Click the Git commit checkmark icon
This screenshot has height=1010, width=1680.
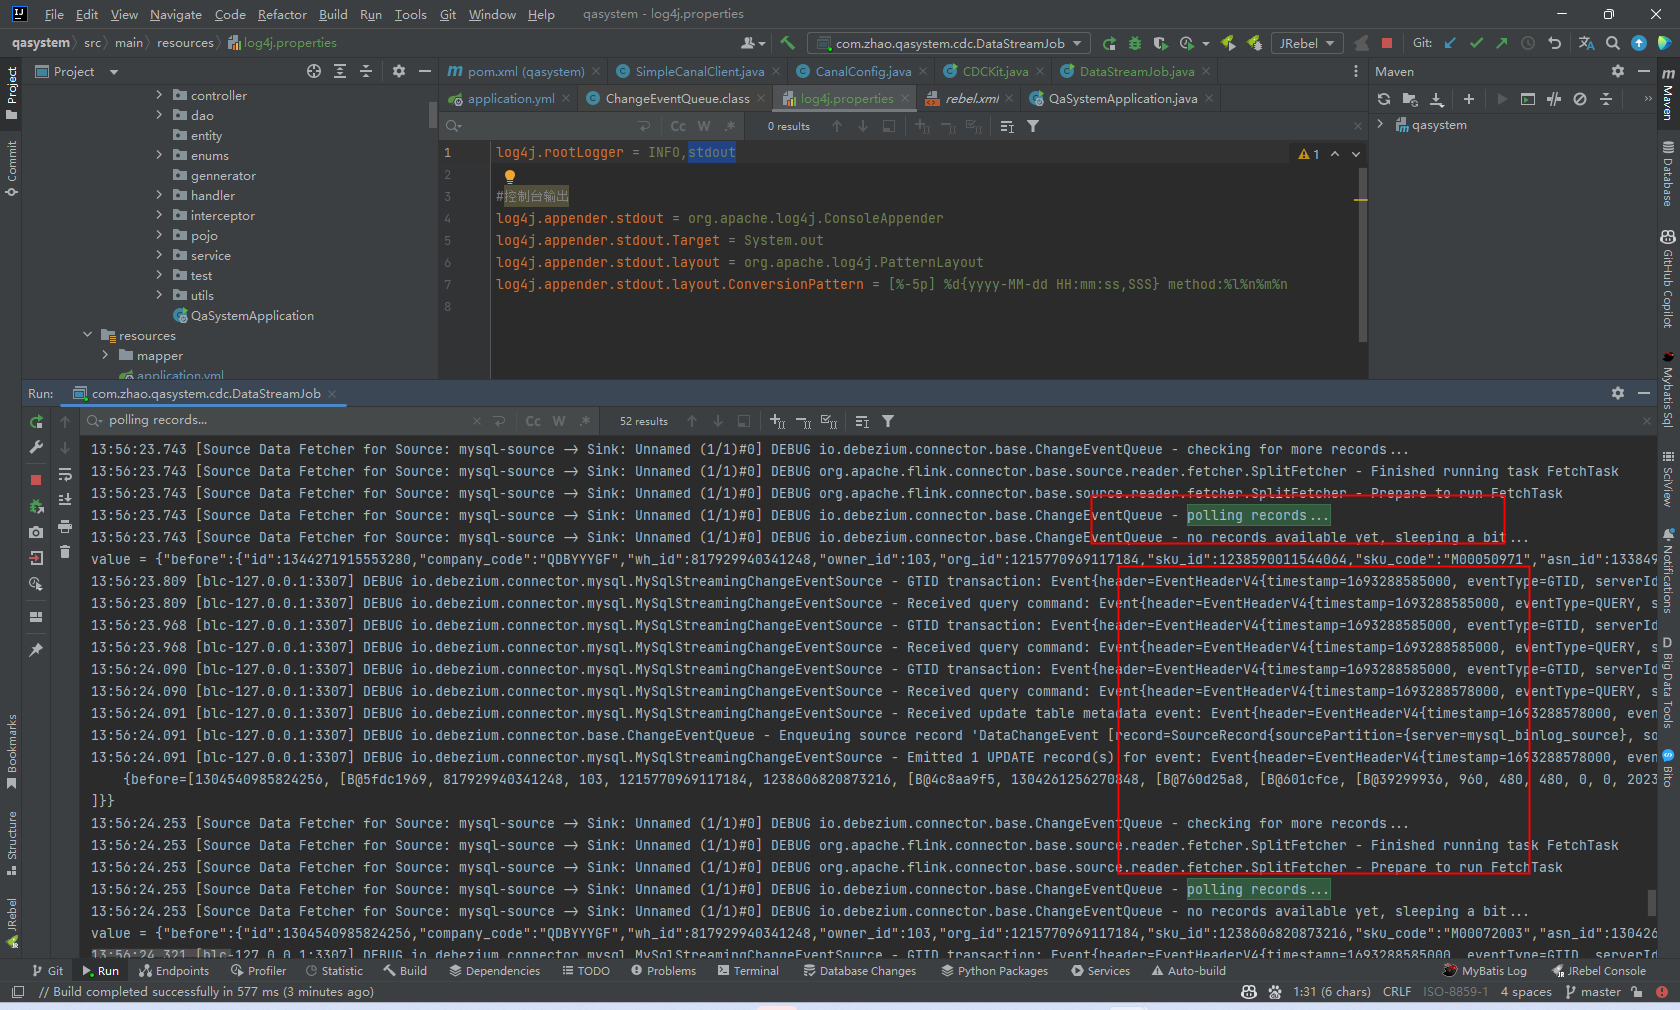(1476, 43)
